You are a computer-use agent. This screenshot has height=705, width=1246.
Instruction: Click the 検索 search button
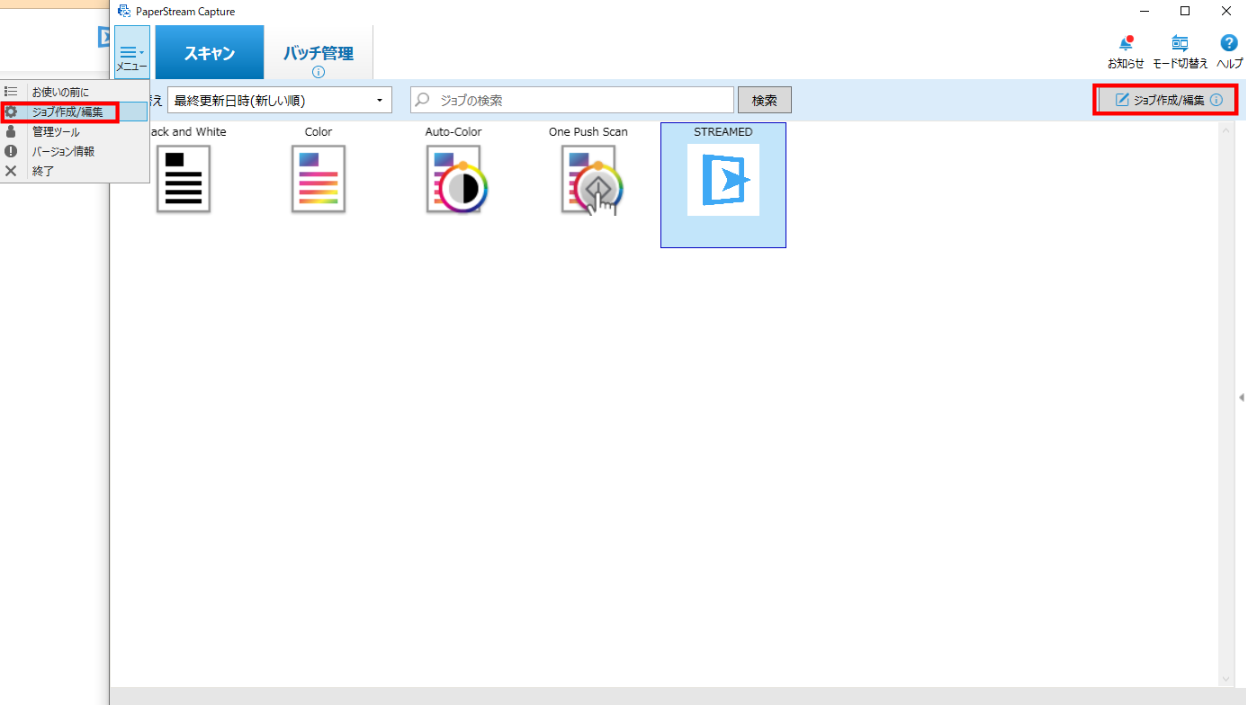point(764,100)
